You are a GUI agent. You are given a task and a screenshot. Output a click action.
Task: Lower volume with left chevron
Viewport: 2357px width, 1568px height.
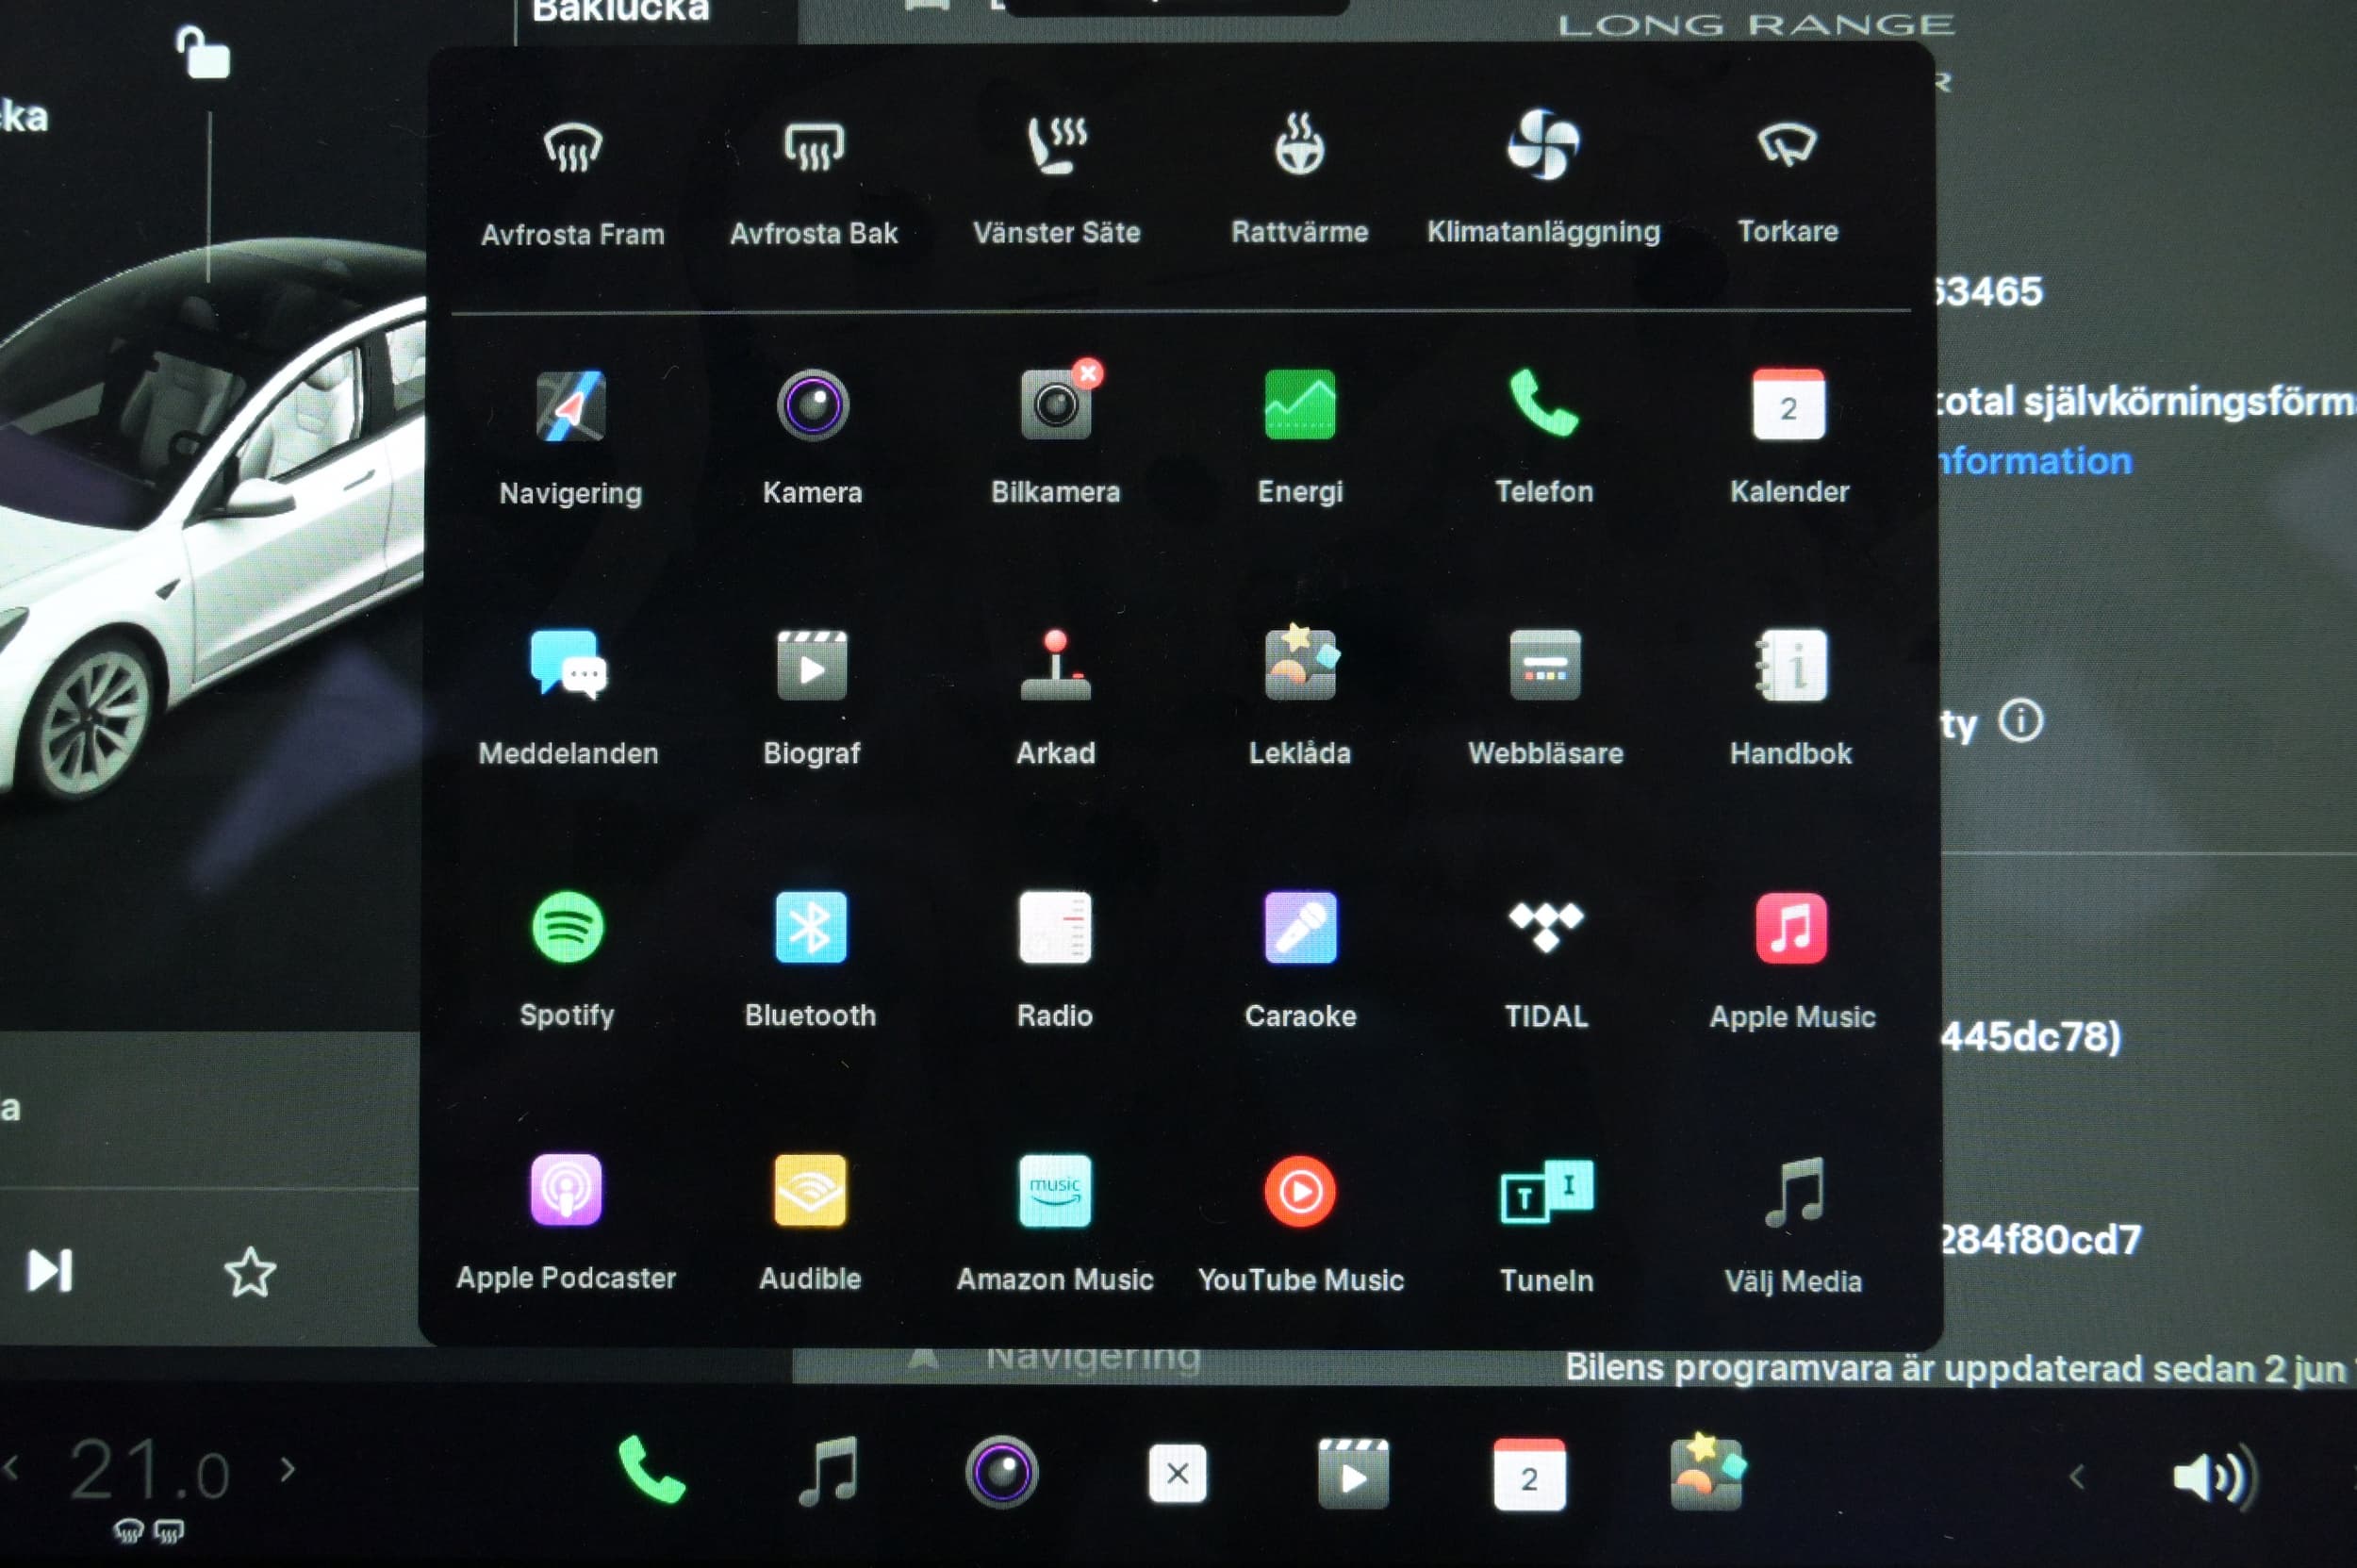(2077, 1477)
